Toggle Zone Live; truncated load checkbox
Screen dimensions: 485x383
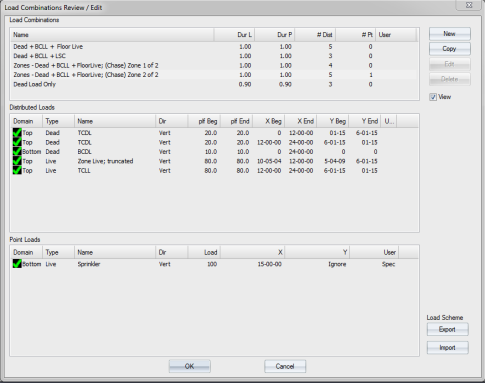point(17,161)
